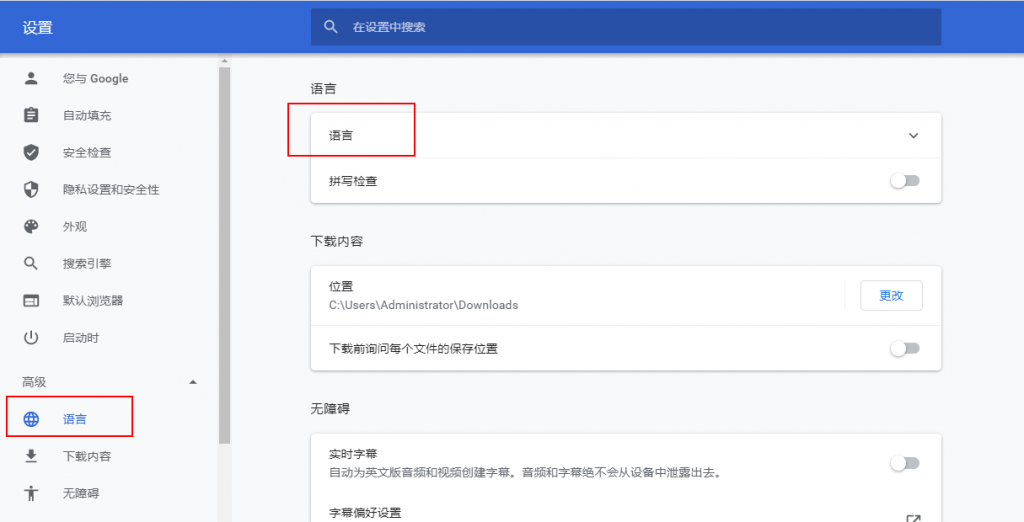
Task: Expand the 语言 row chevron
Action: point(912,136)
